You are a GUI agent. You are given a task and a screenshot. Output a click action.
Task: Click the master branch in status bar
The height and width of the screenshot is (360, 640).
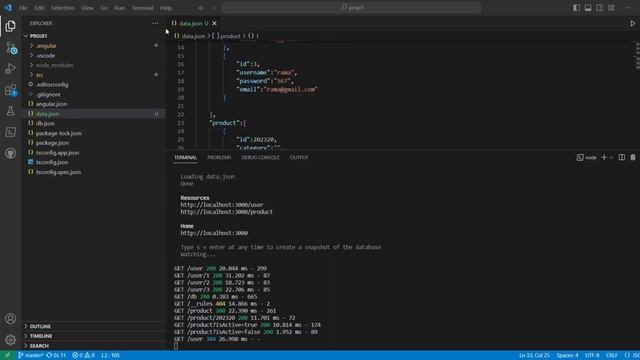click(x=30, y=355)
